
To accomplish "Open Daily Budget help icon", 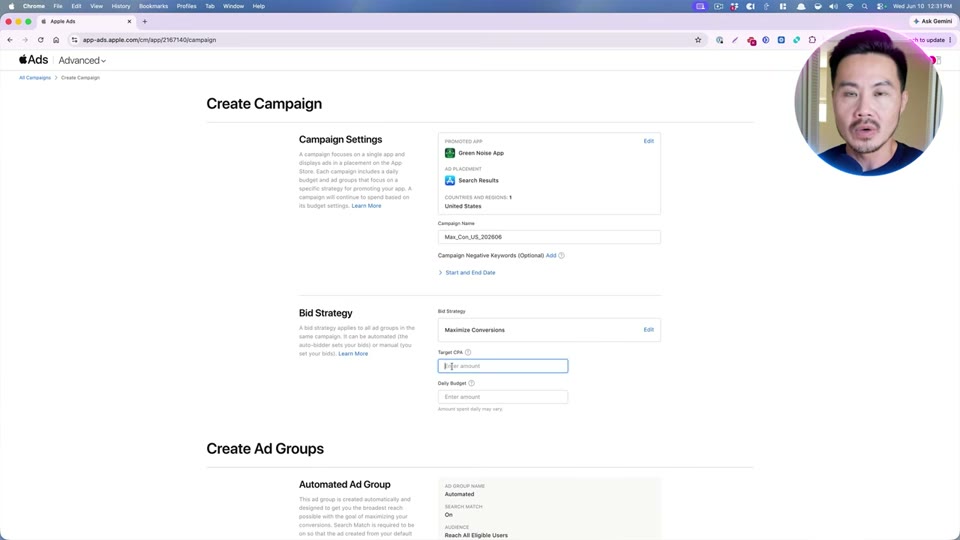I will (x=471, y=383).
